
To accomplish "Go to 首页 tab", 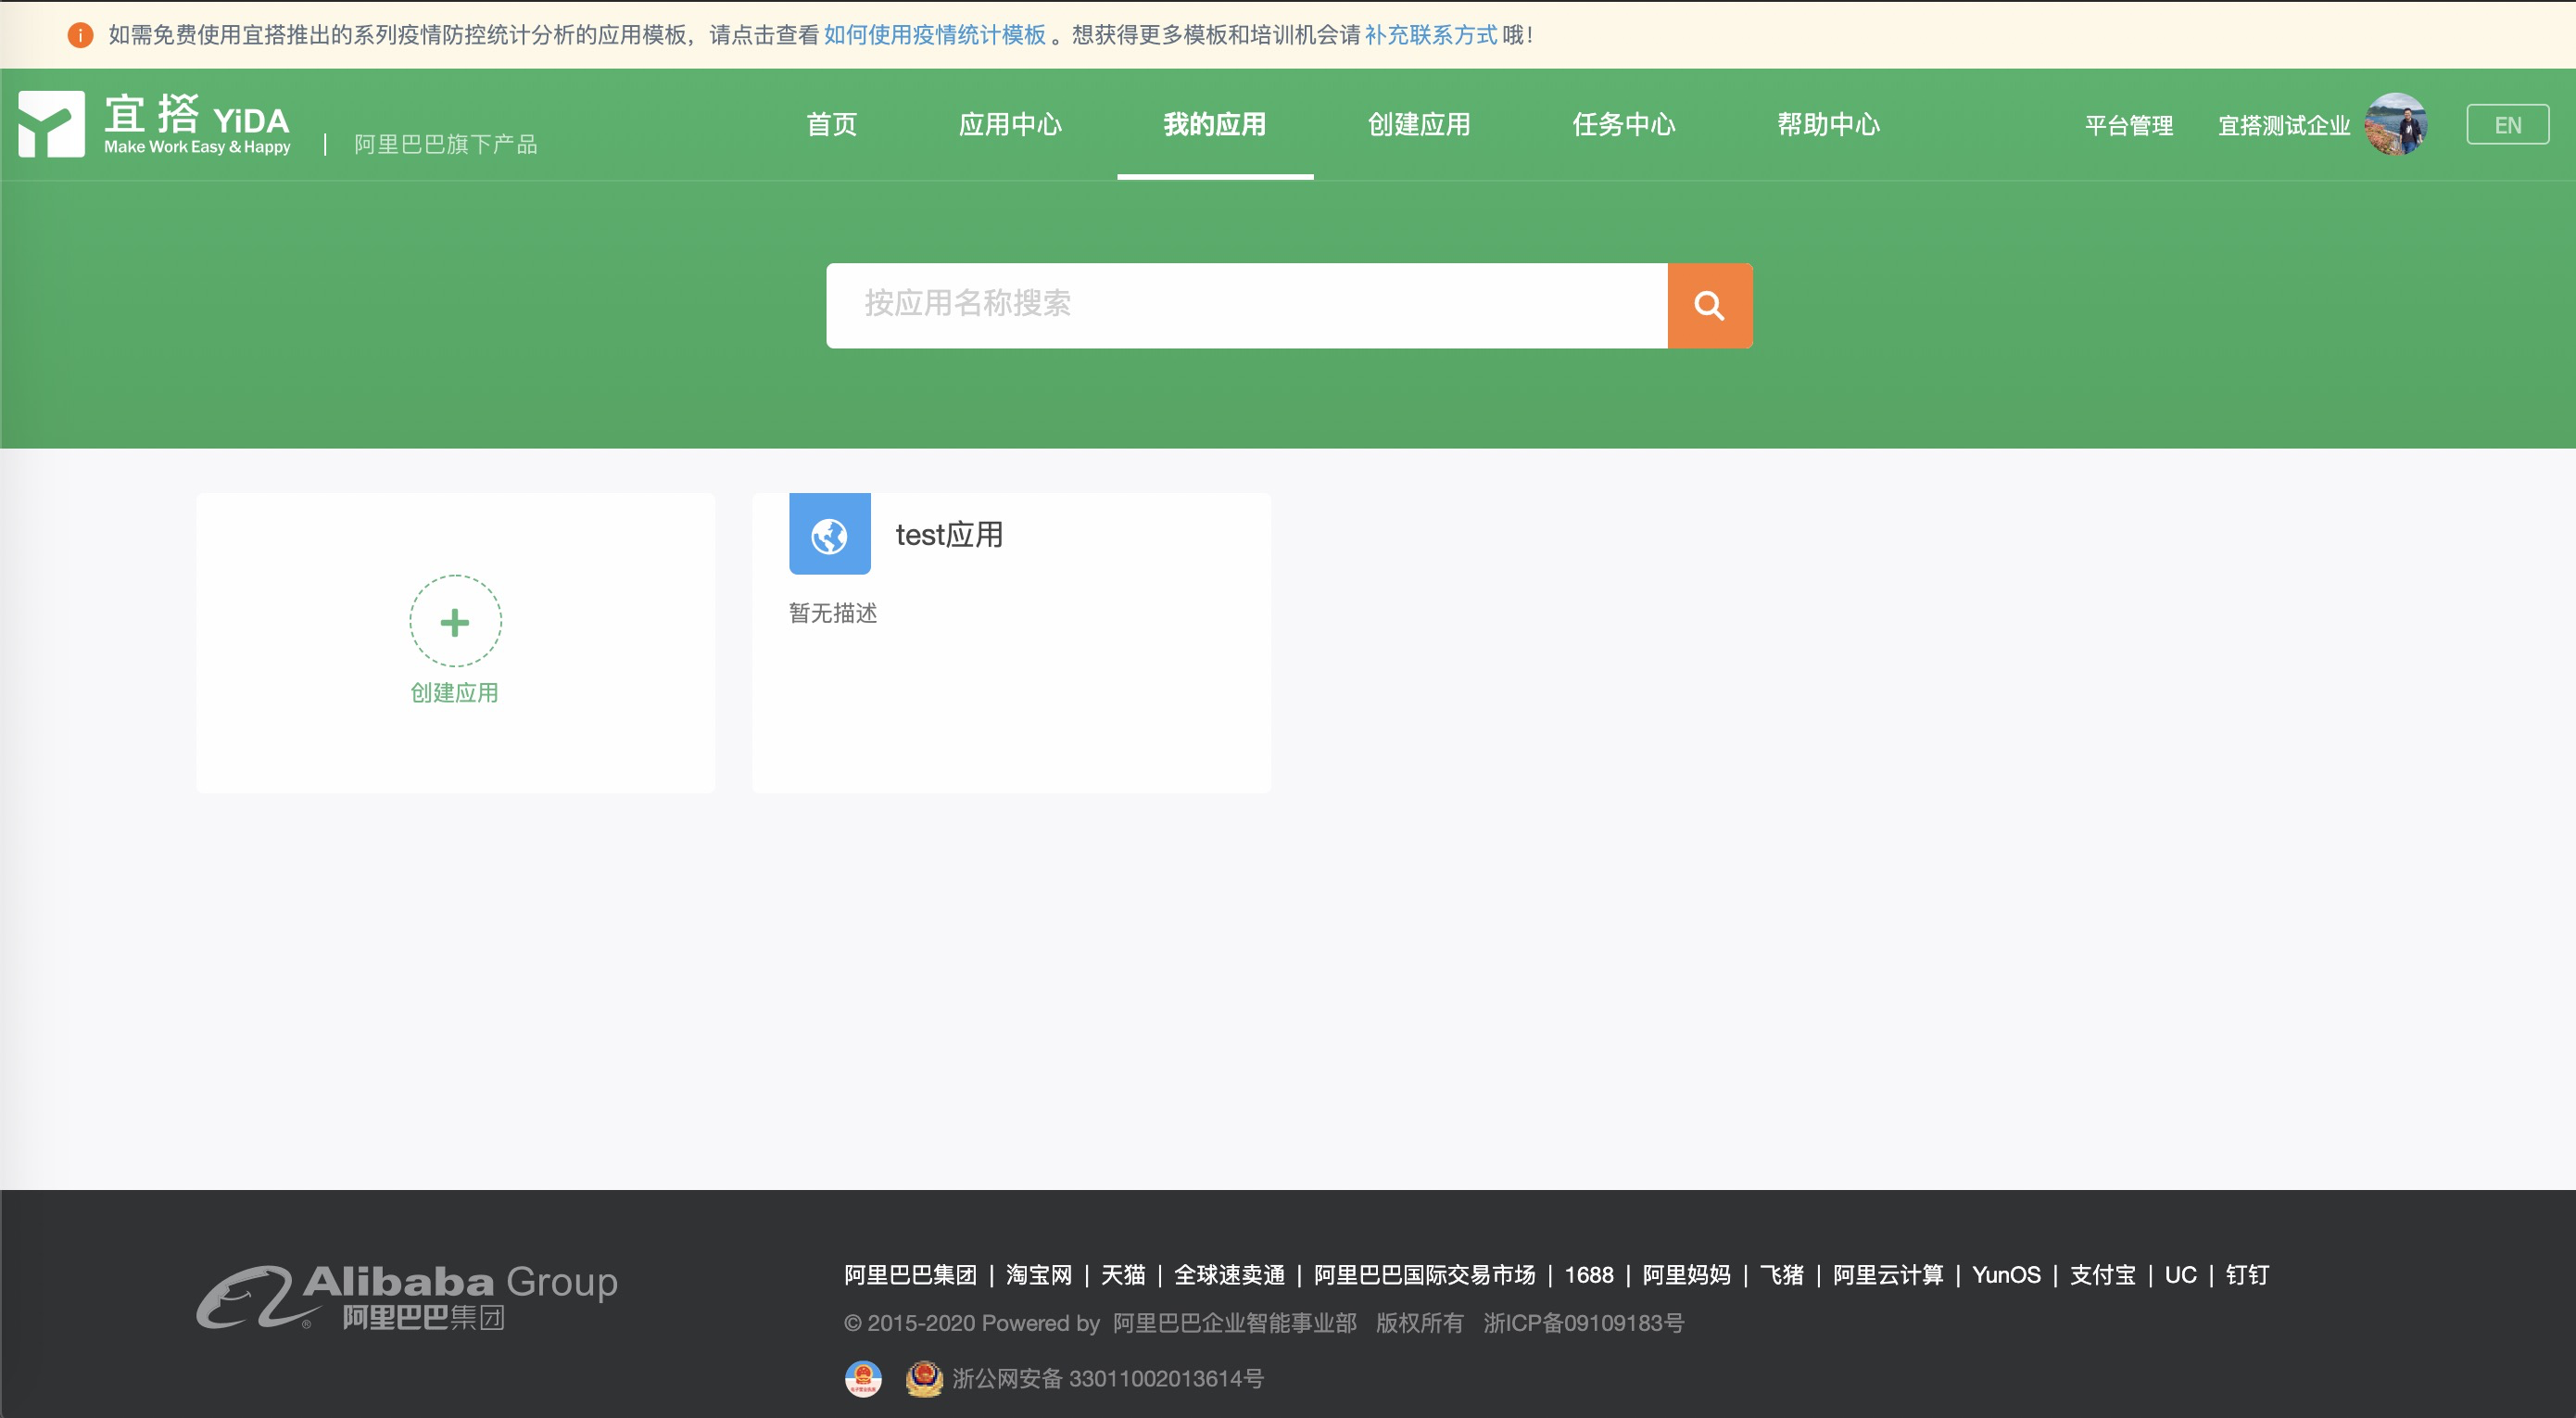I will (831, 125).
